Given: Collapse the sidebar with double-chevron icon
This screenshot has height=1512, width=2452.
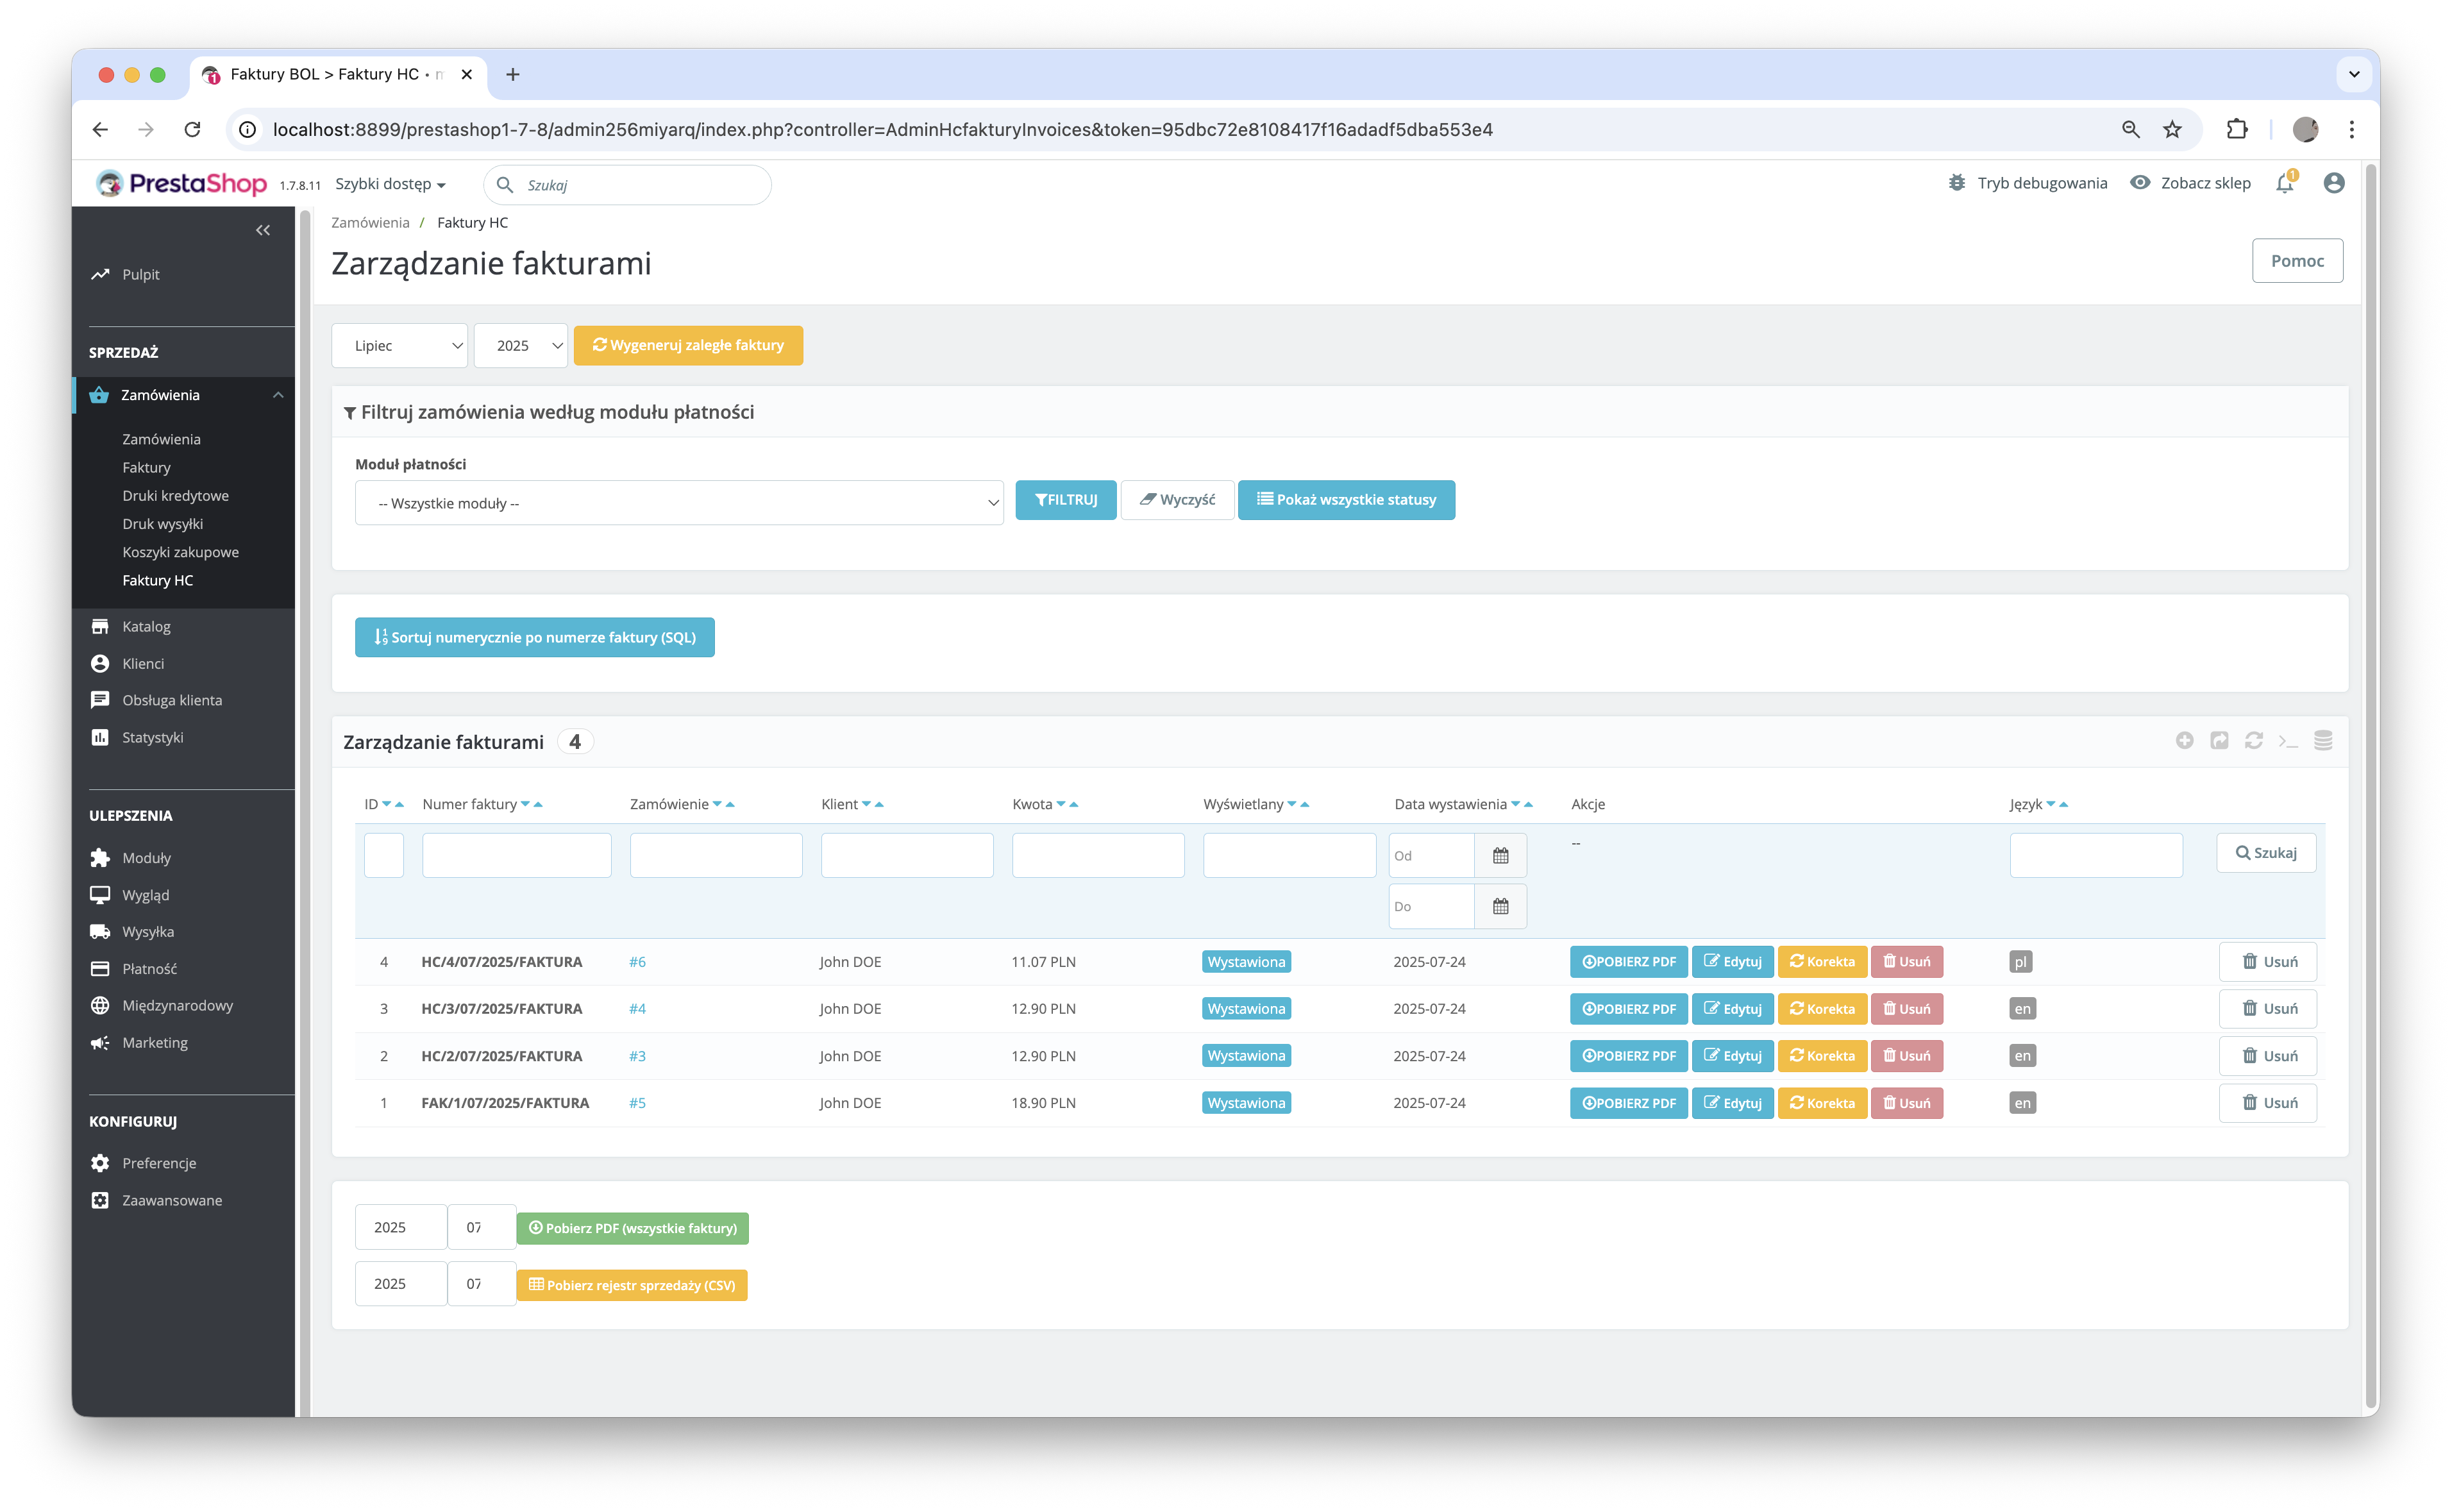Looking at the screenshot, I should click(x=263, y=230).
